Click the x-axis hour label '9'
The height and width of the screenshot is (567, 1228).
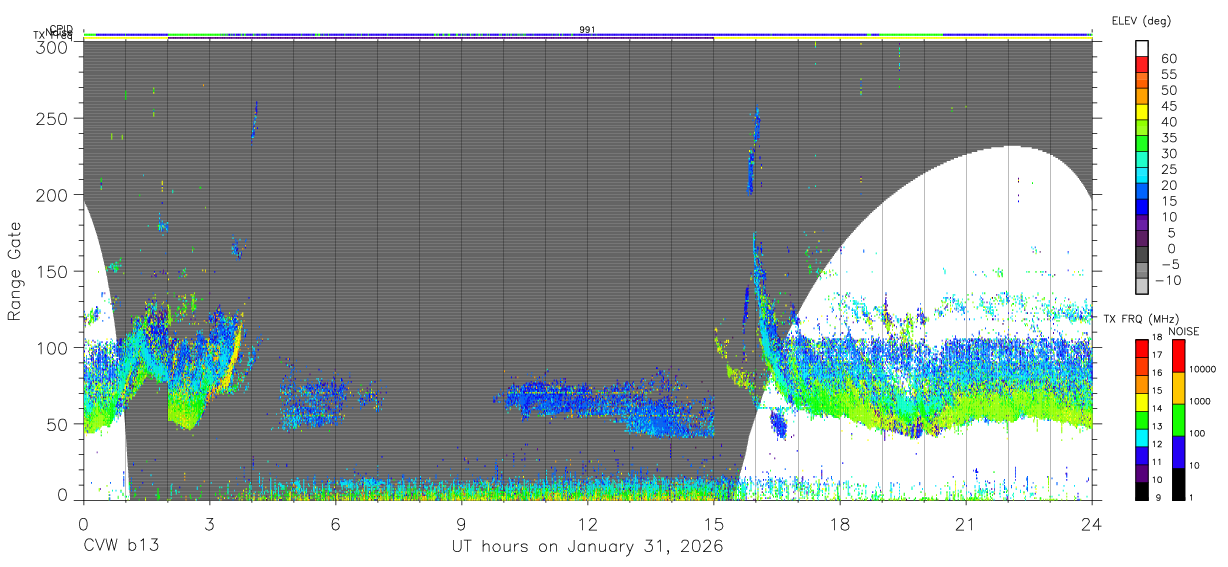pos(461,523)
